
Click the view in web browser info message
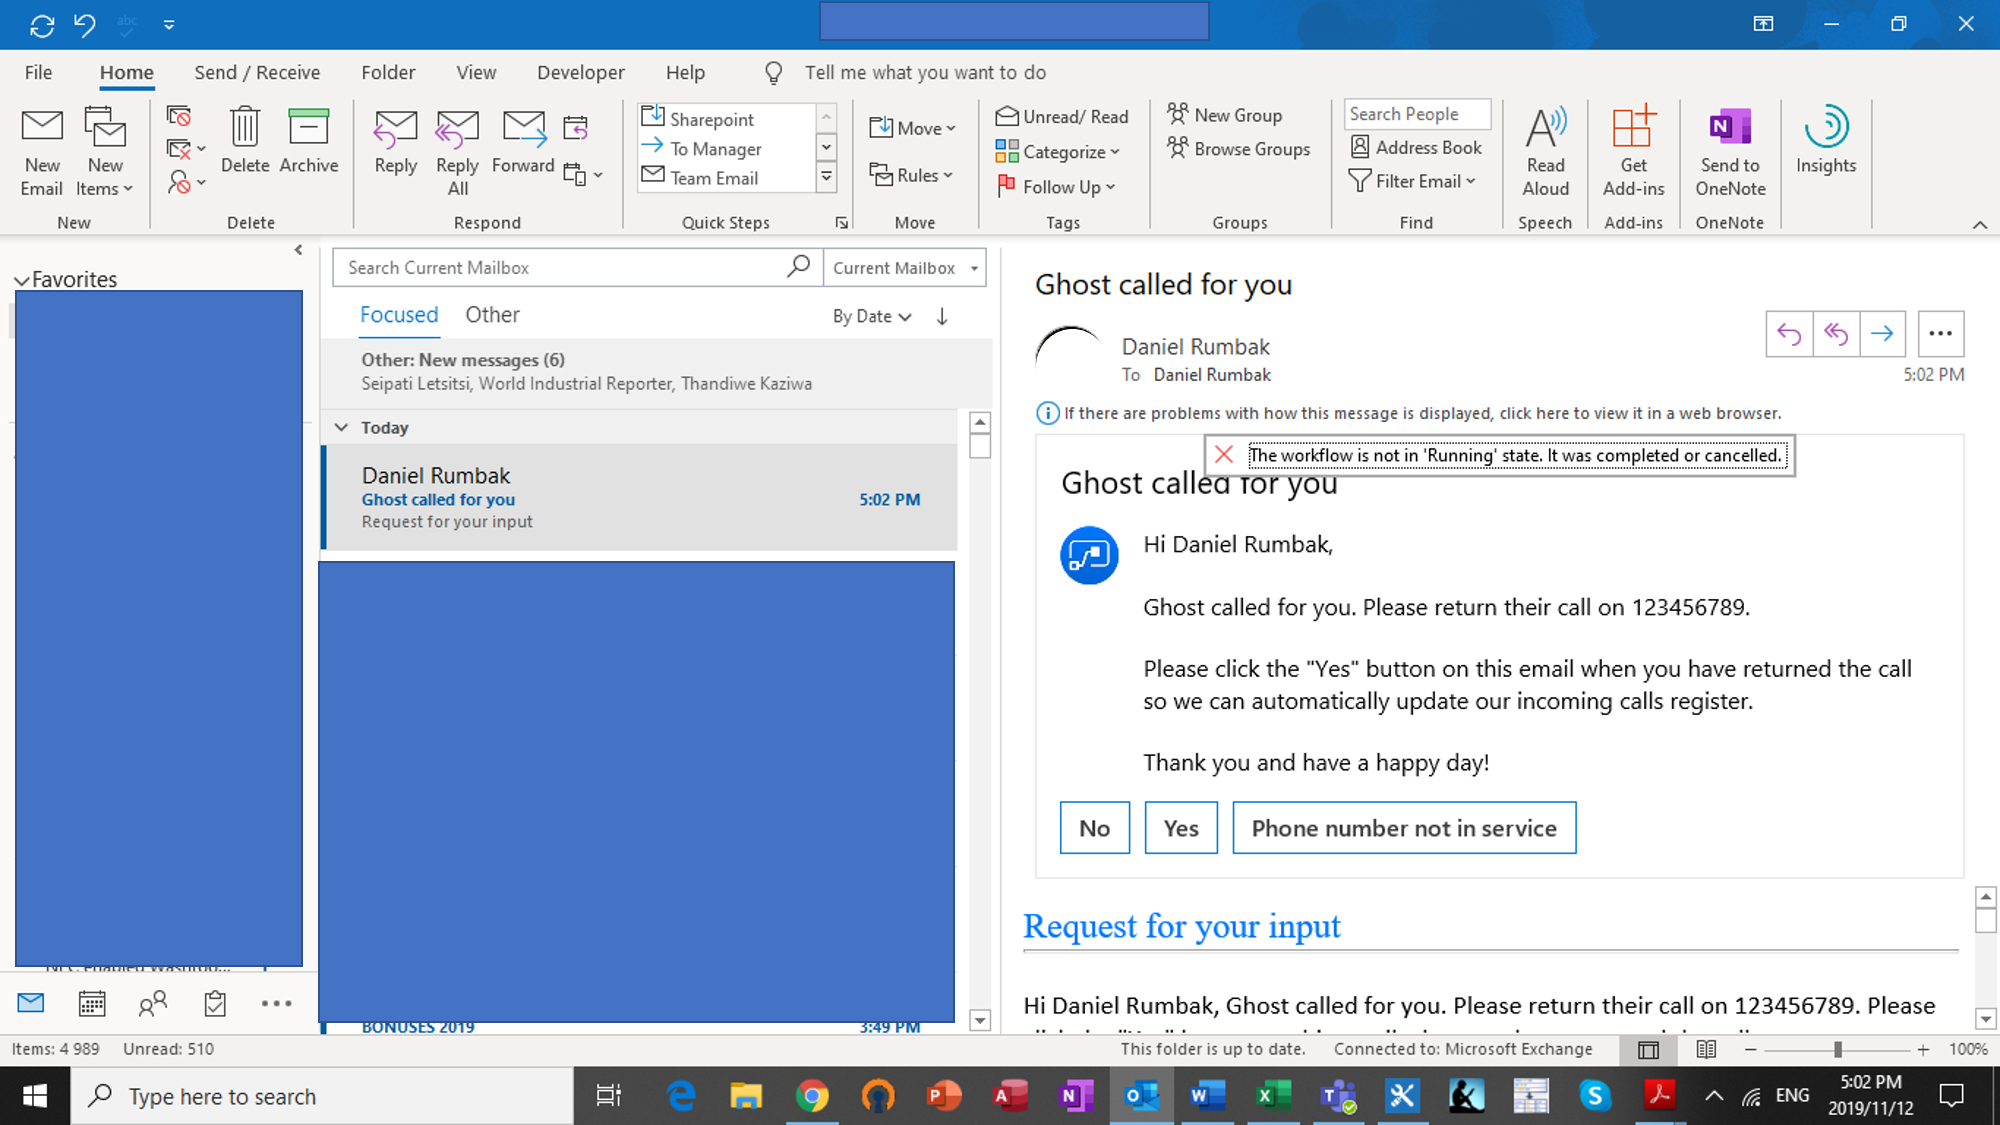[x=1410, y=413]
